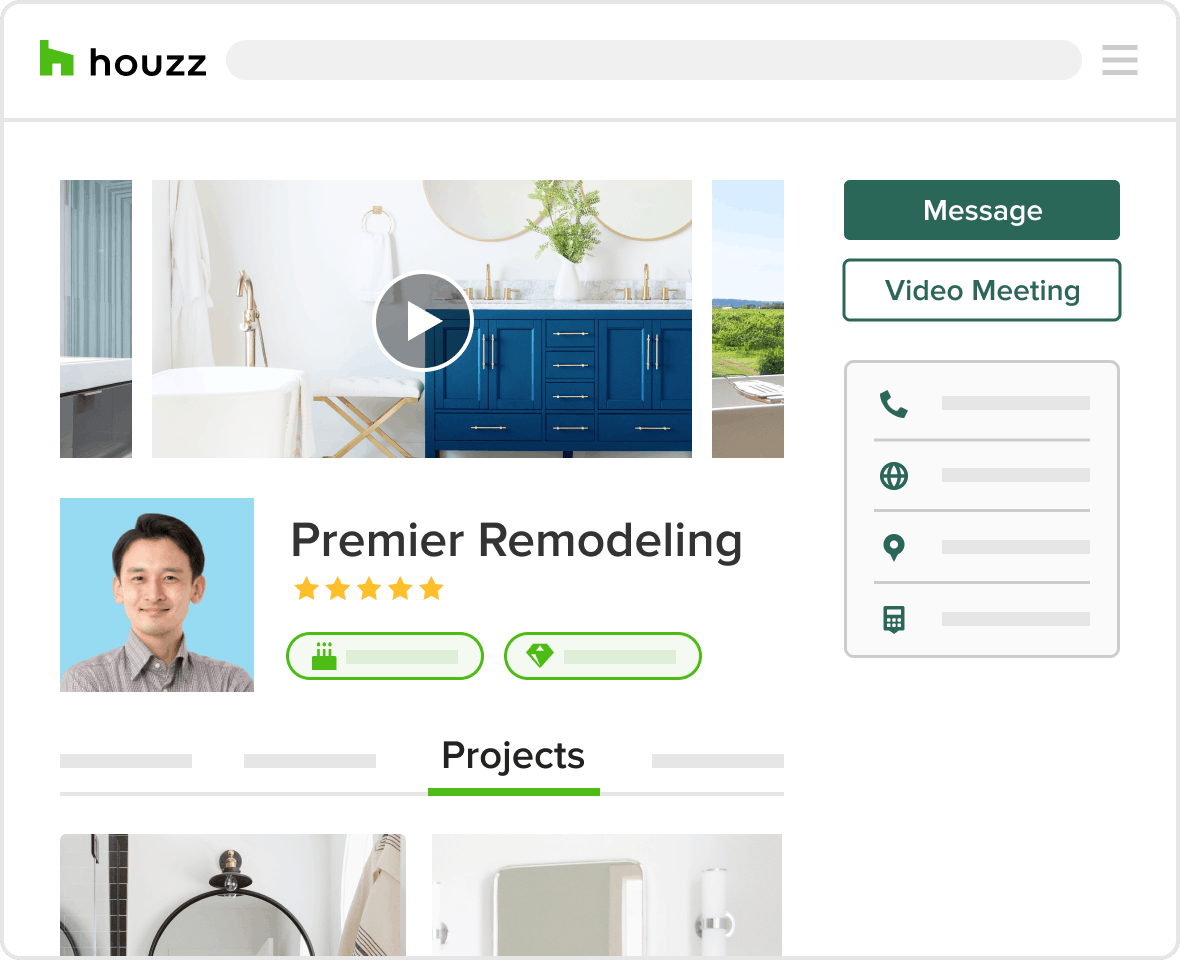
Task: Select the location pin icon
Action: point(893,547)
